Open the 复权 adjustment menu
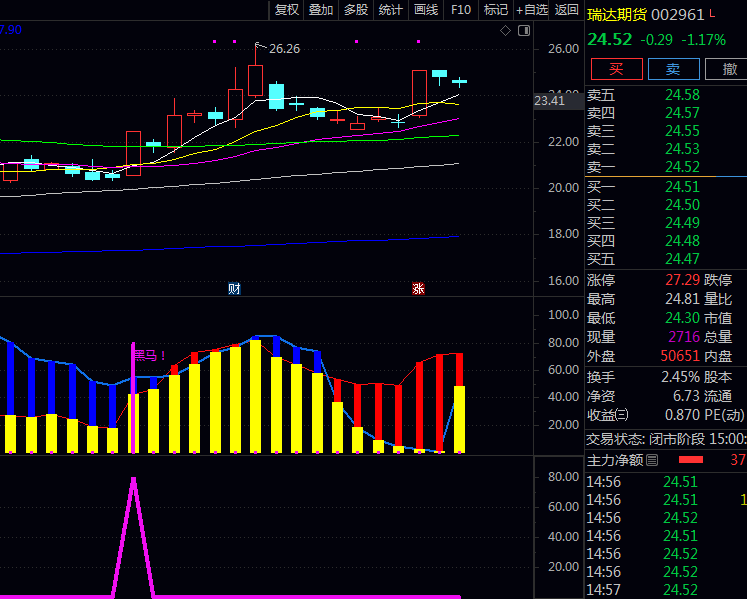 pyautogui.click(x=286, y=10)
